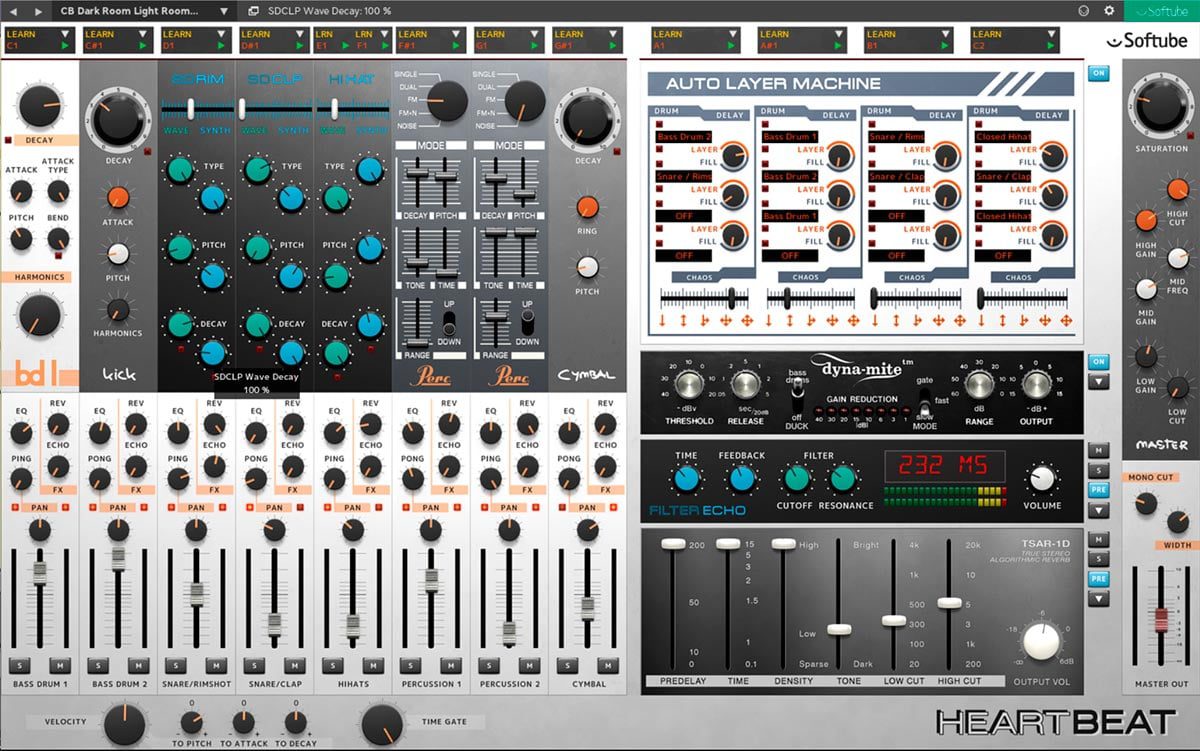This screenshot has width=1200, height=751.
Task: Click the time gate knob
Action: pyautogui.click(x=382, y=723)
